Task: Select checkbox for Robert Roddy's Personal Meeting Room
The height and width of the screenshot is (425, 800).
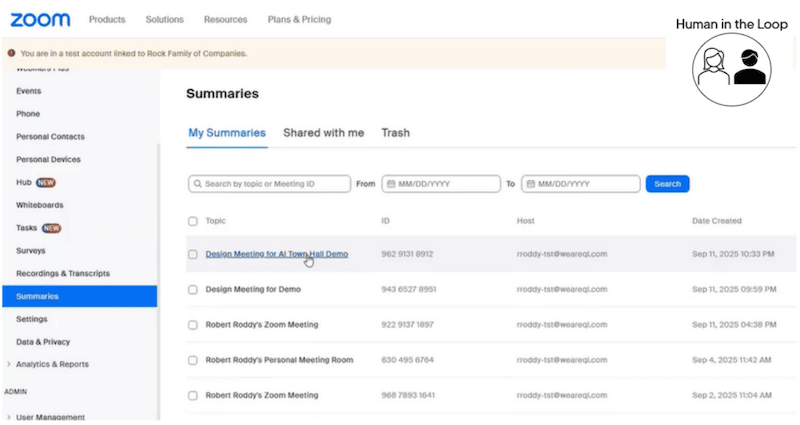Action: point(193,360)
